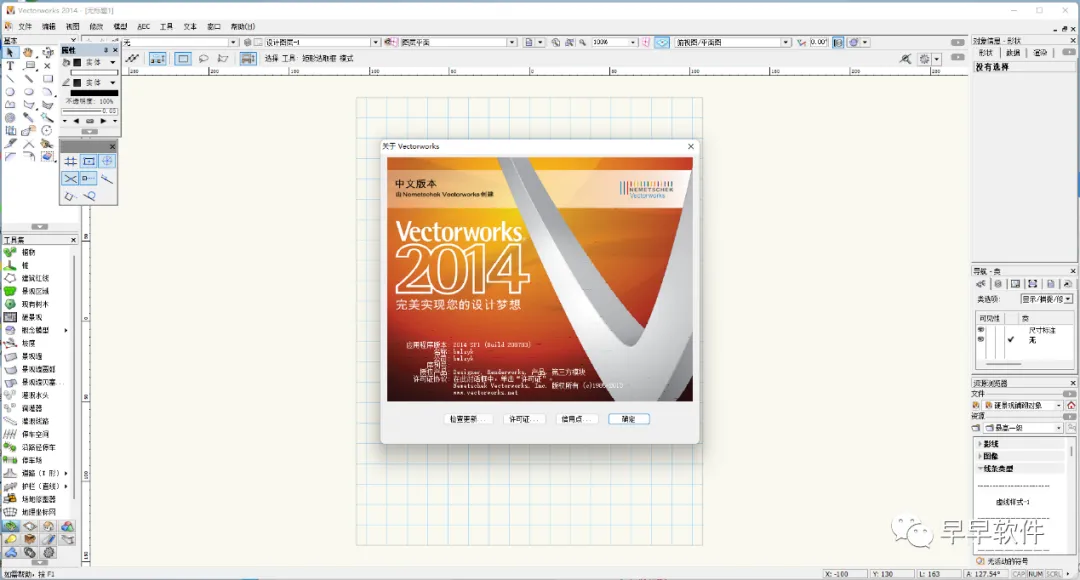Select the Double Line tool
The width and height of the screenshot is (1080, 580).
coord(28,79)
